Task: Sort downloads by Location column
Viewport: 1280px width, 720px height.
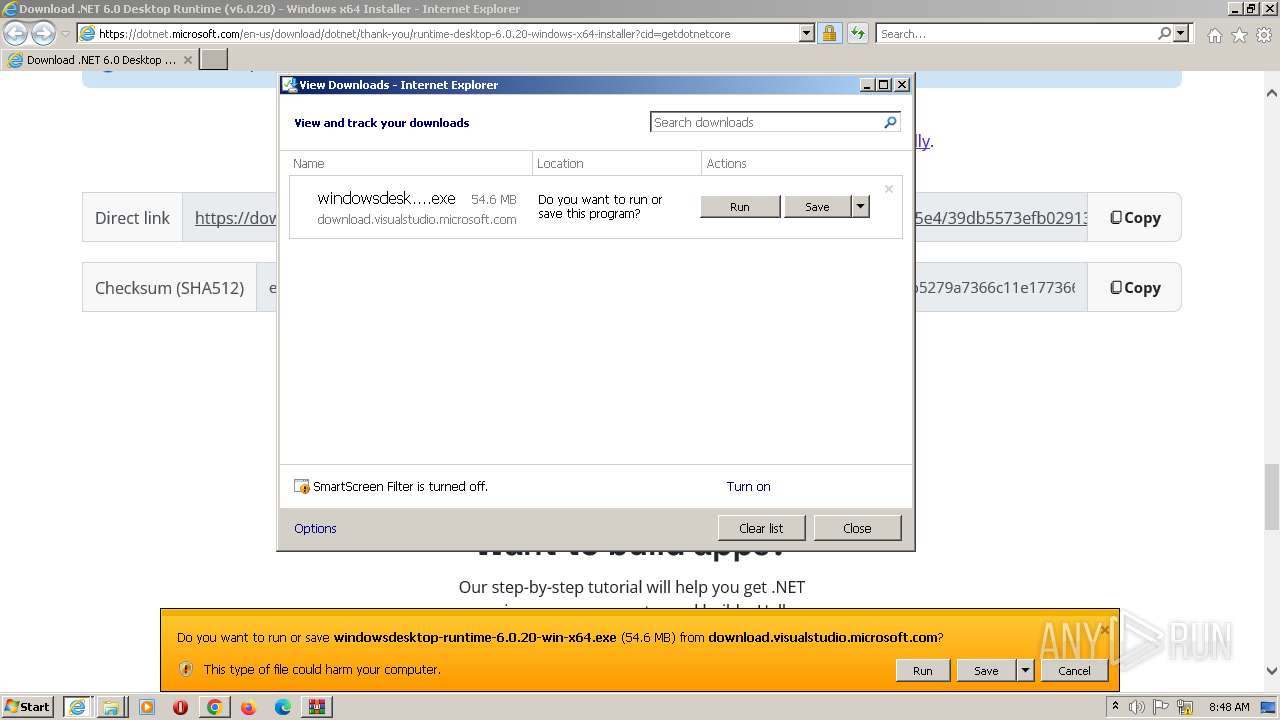Action: point(617,163)
